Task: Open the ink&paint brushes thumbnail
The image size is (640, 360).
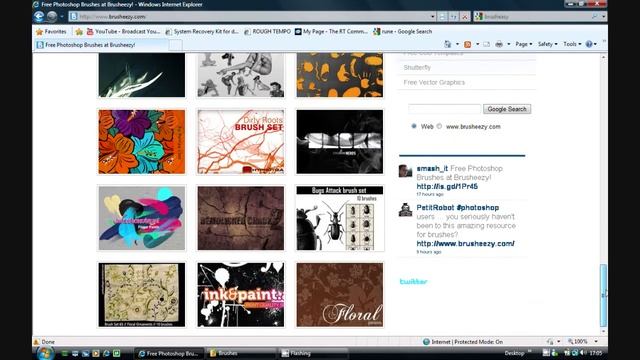Action: point(241,294)
